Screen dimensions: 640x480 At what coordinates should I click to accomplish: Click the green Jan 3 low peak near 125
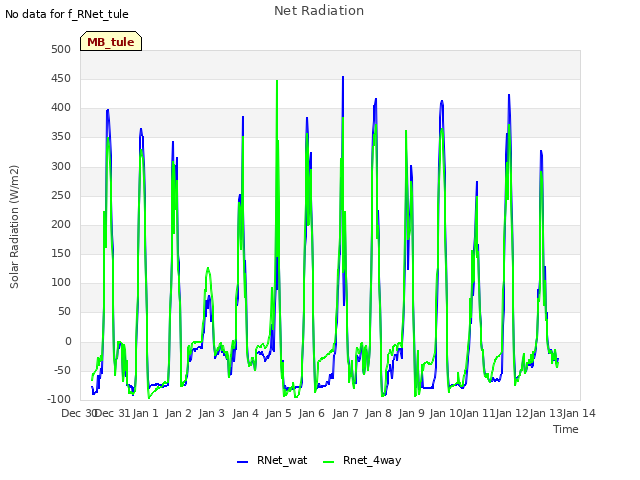pos(208,268)
